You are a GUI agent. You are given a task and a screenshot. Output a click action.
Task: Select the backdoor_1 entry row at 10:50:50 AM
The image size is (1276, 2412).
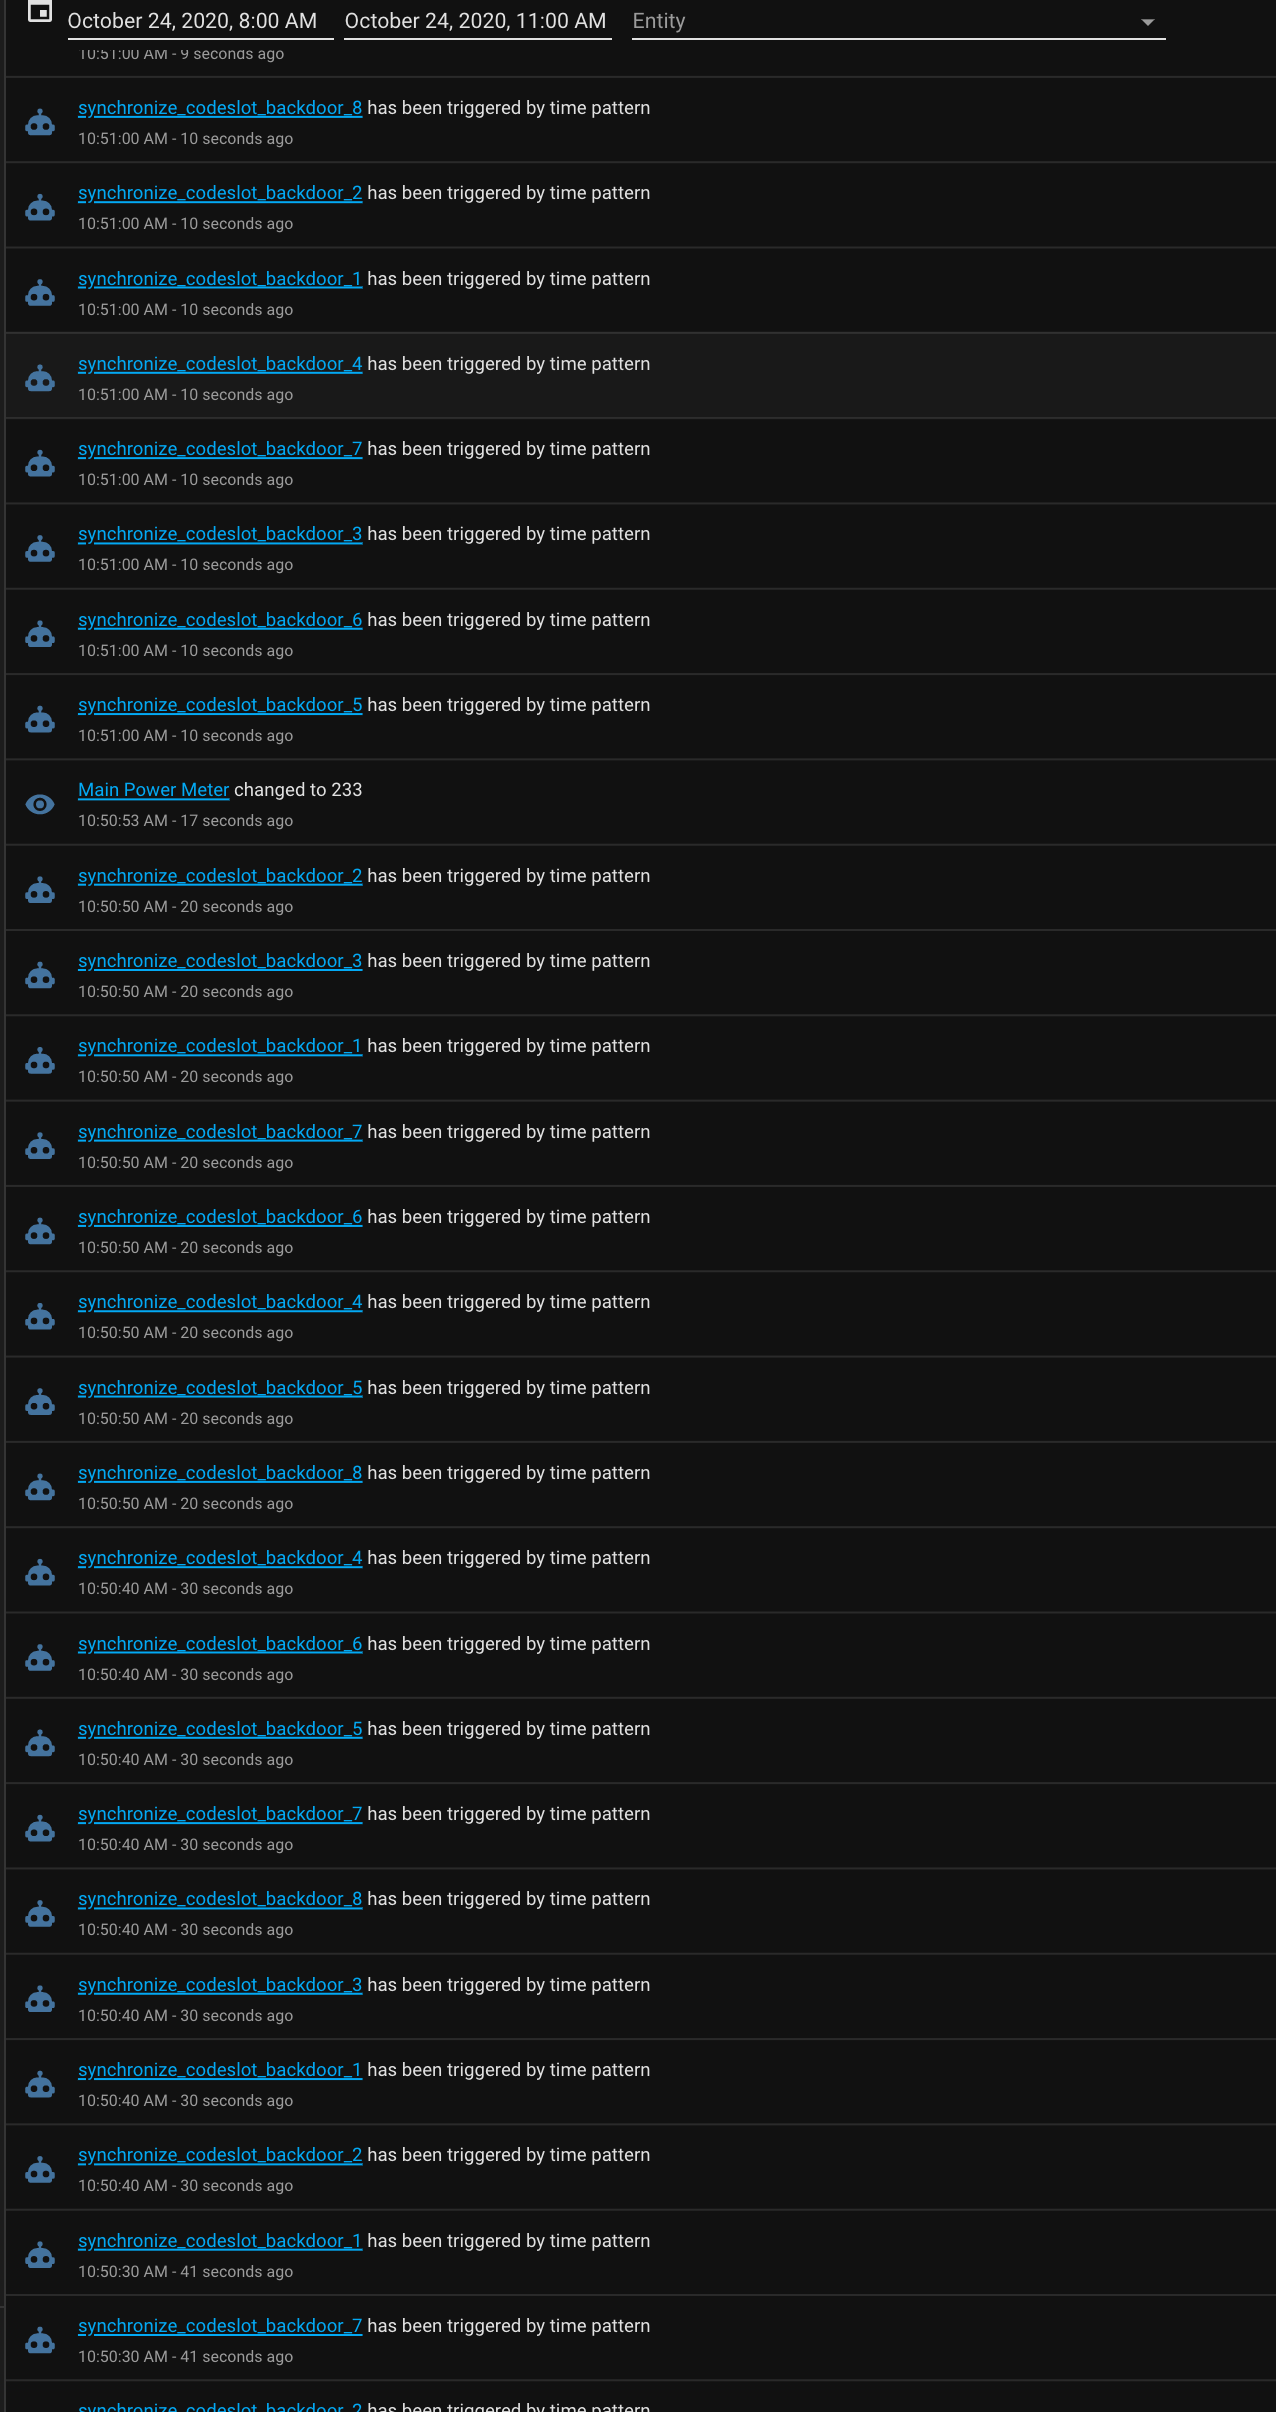(x=640, y=1059)
